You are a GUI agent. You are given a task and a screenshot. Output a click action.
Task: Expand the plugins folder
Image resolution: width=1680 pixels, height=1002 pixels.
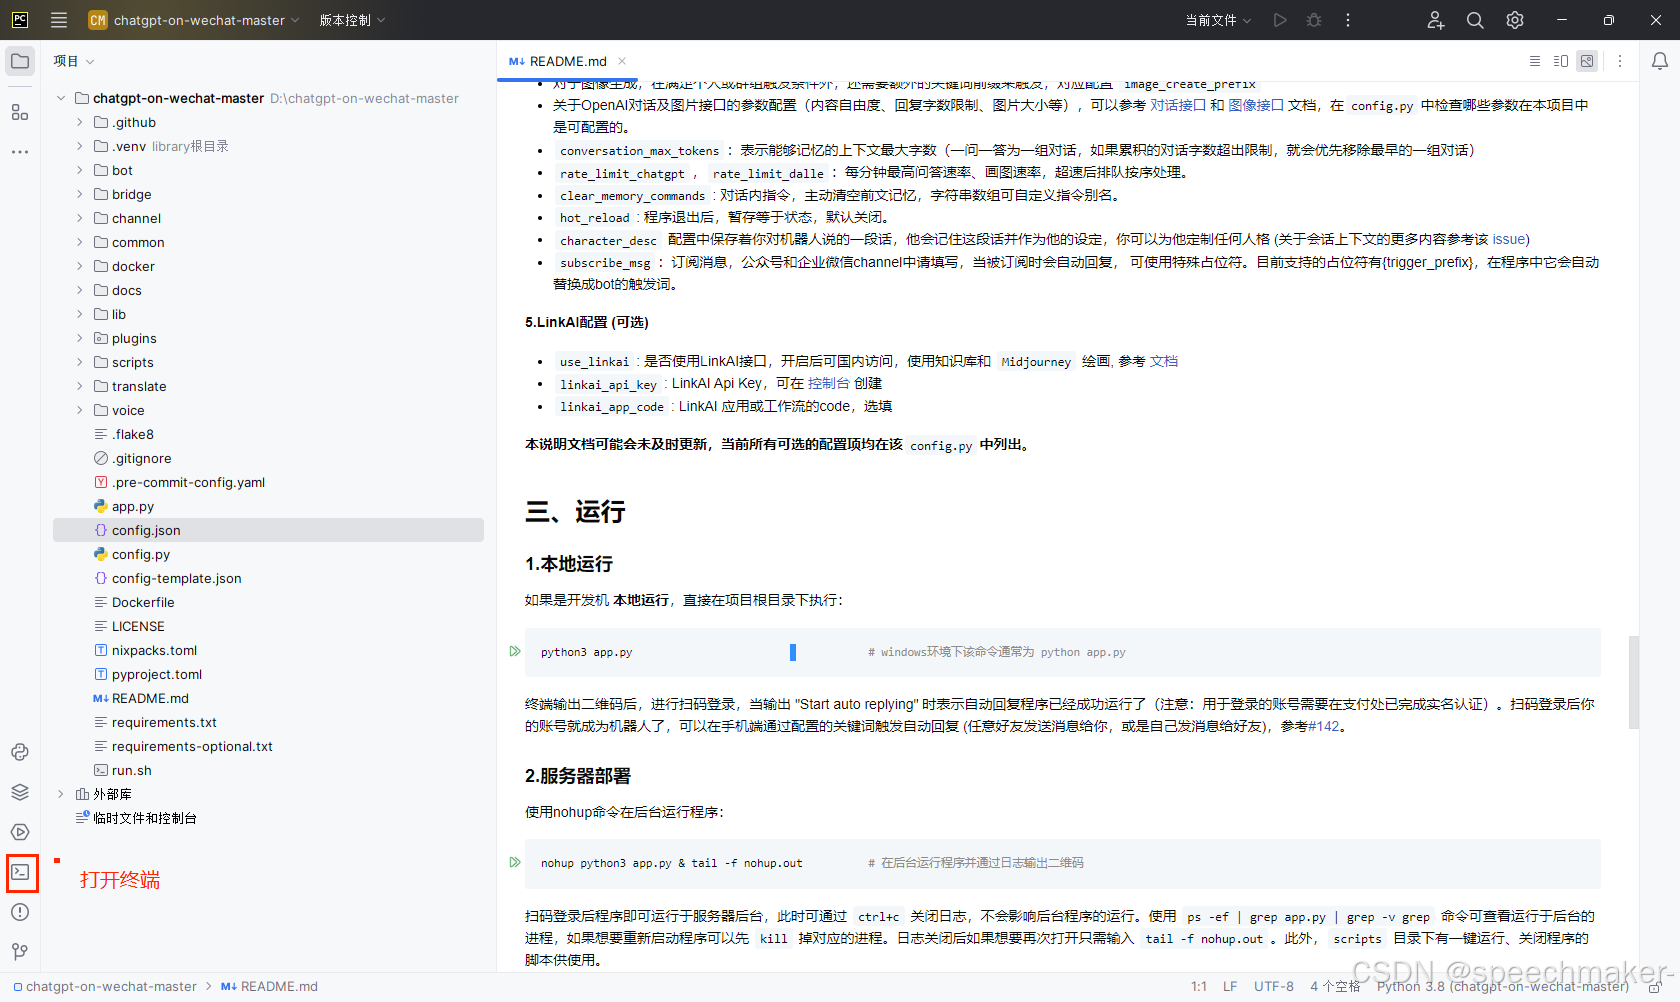(80, 338)
